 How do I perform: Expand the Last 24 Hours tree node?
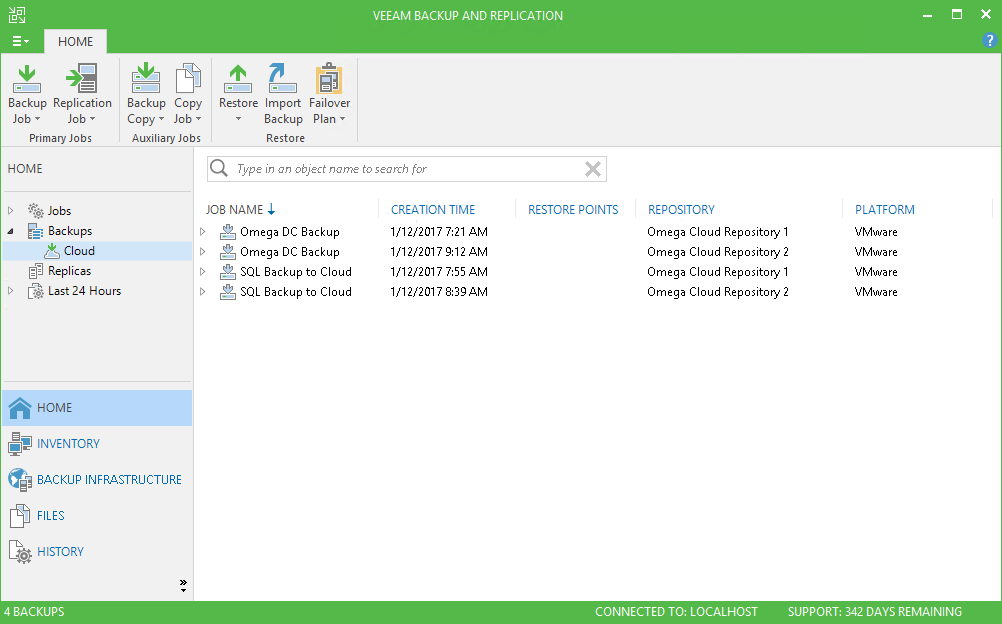[x=11, y=291]
